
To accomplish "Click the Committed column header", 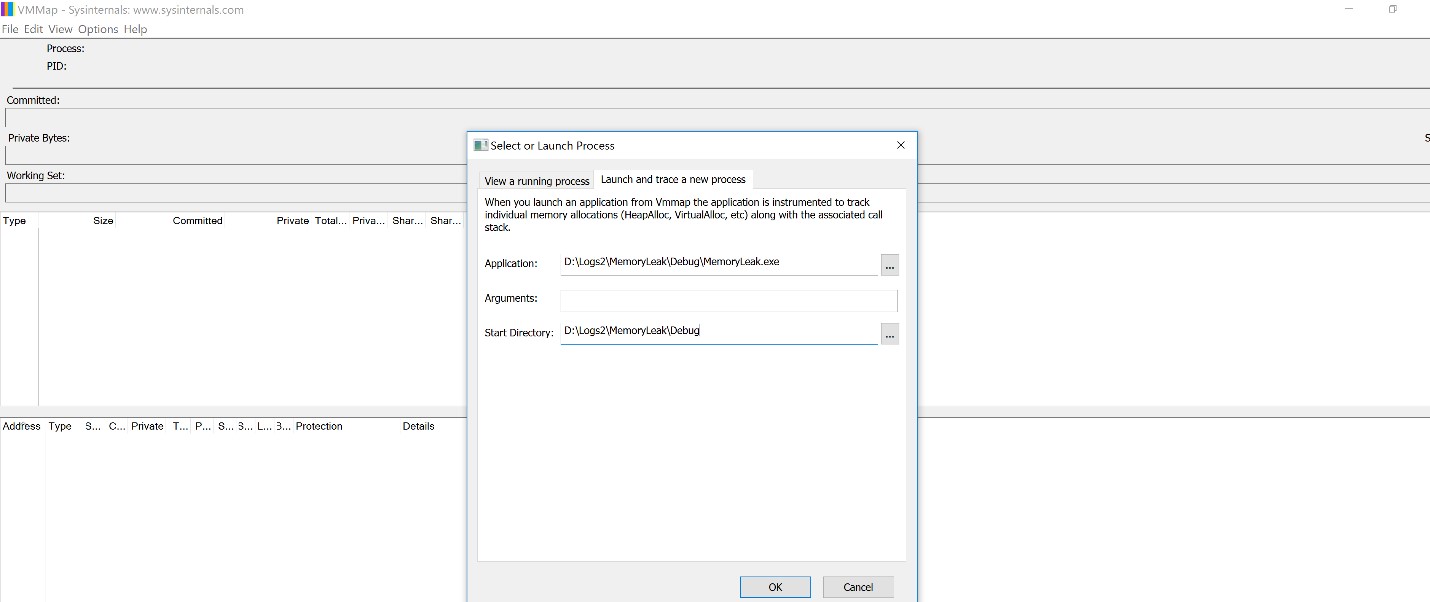I will point(197,220).
